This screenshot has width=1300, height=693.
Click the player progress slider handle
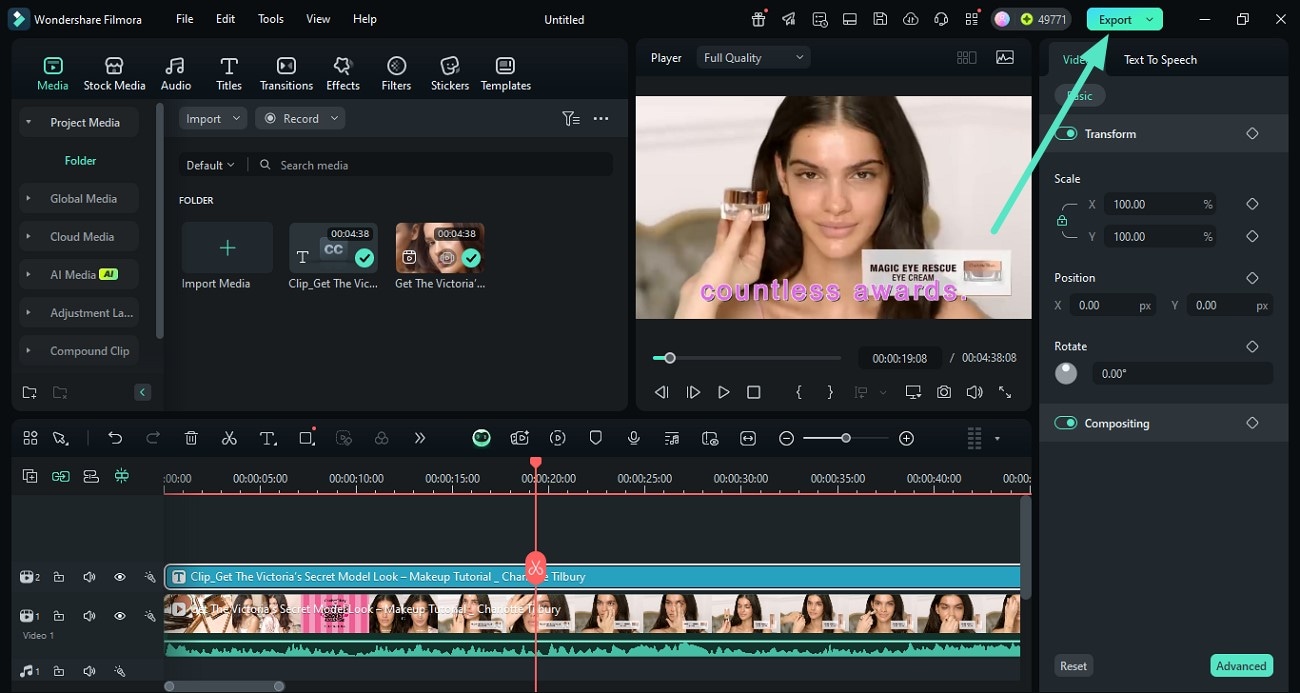coord(669,358)
